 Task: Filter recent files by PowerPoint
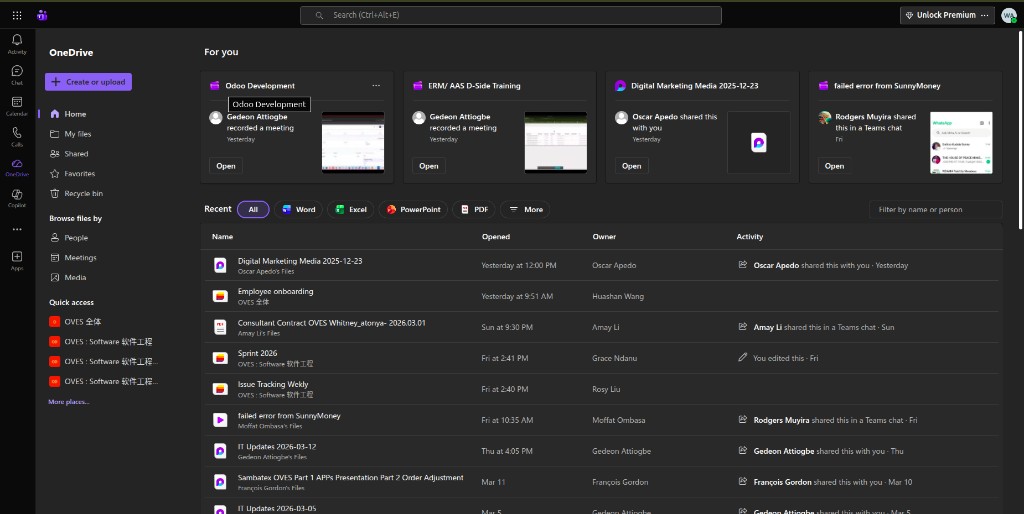coord(413,210)
